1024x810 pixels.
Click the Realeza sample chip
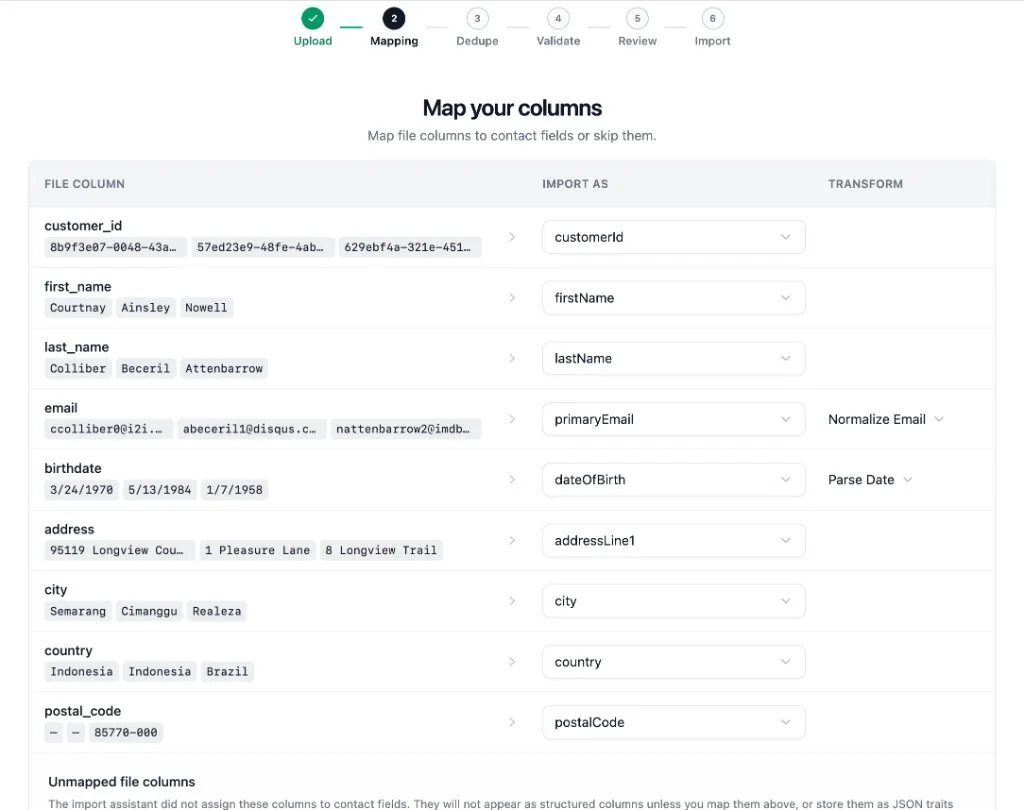click(x=217, y=611)
